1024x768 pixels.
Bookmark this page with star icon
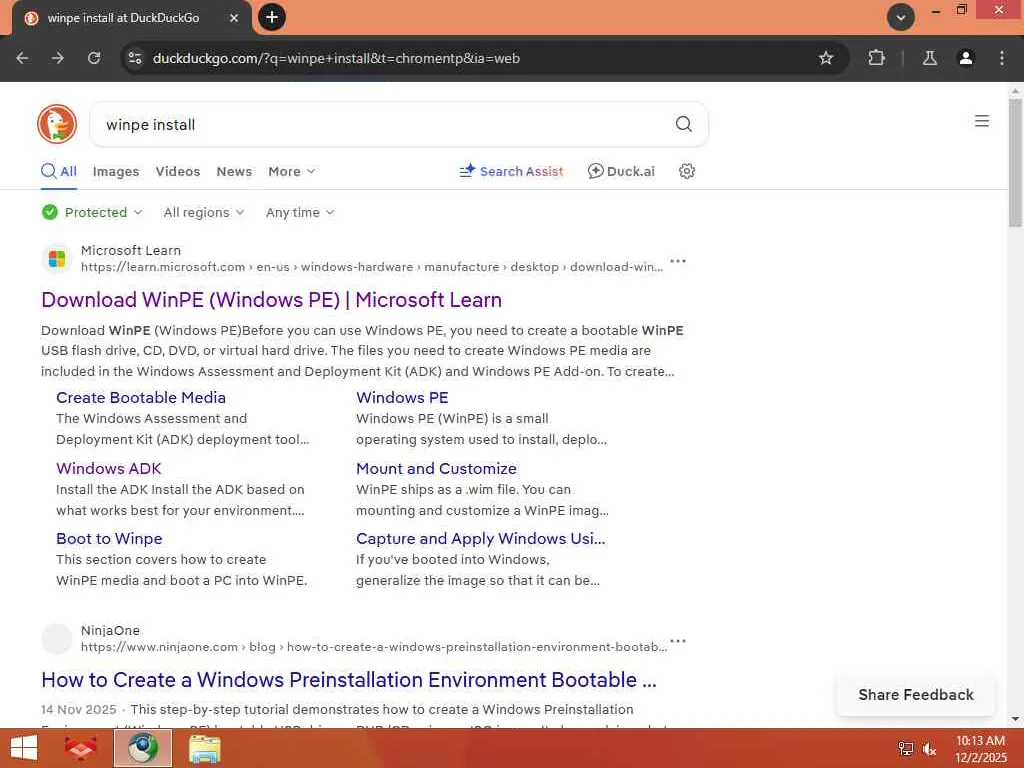click(x=825, y=58)
